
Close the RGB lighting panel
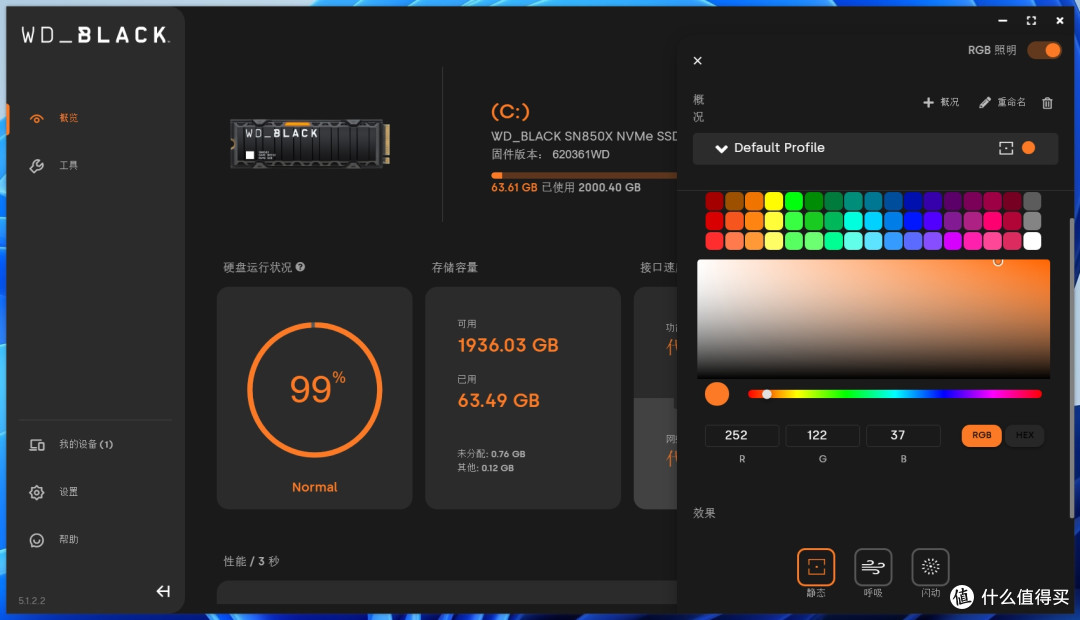point(698,61)
